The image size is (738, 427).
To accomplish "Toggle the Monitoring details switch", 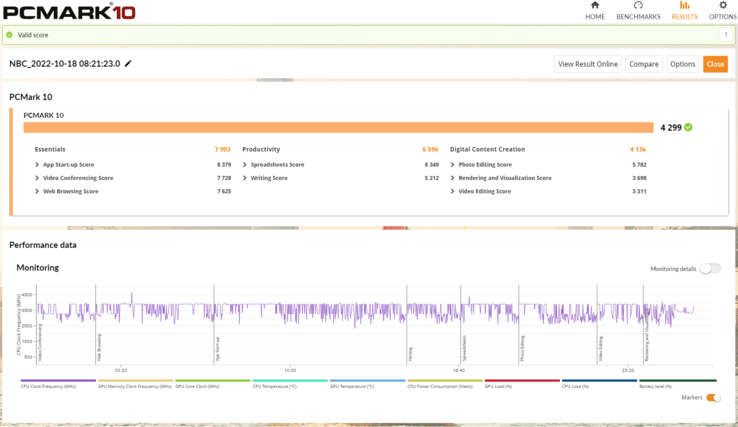I will point(710,269).
